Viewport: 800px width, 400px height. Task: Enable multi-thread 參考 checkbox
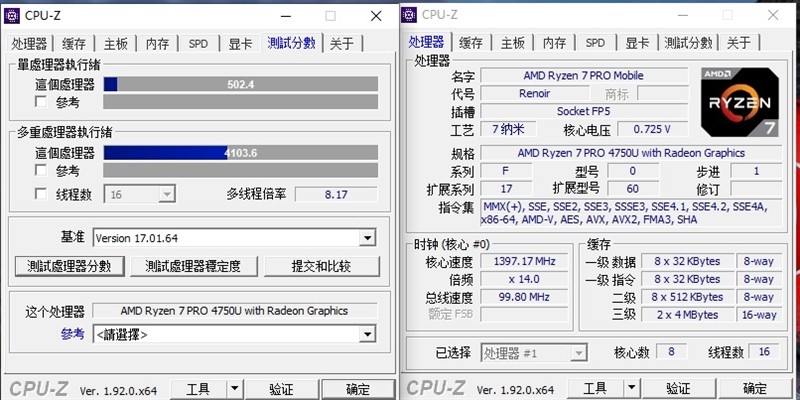point(41,170)
